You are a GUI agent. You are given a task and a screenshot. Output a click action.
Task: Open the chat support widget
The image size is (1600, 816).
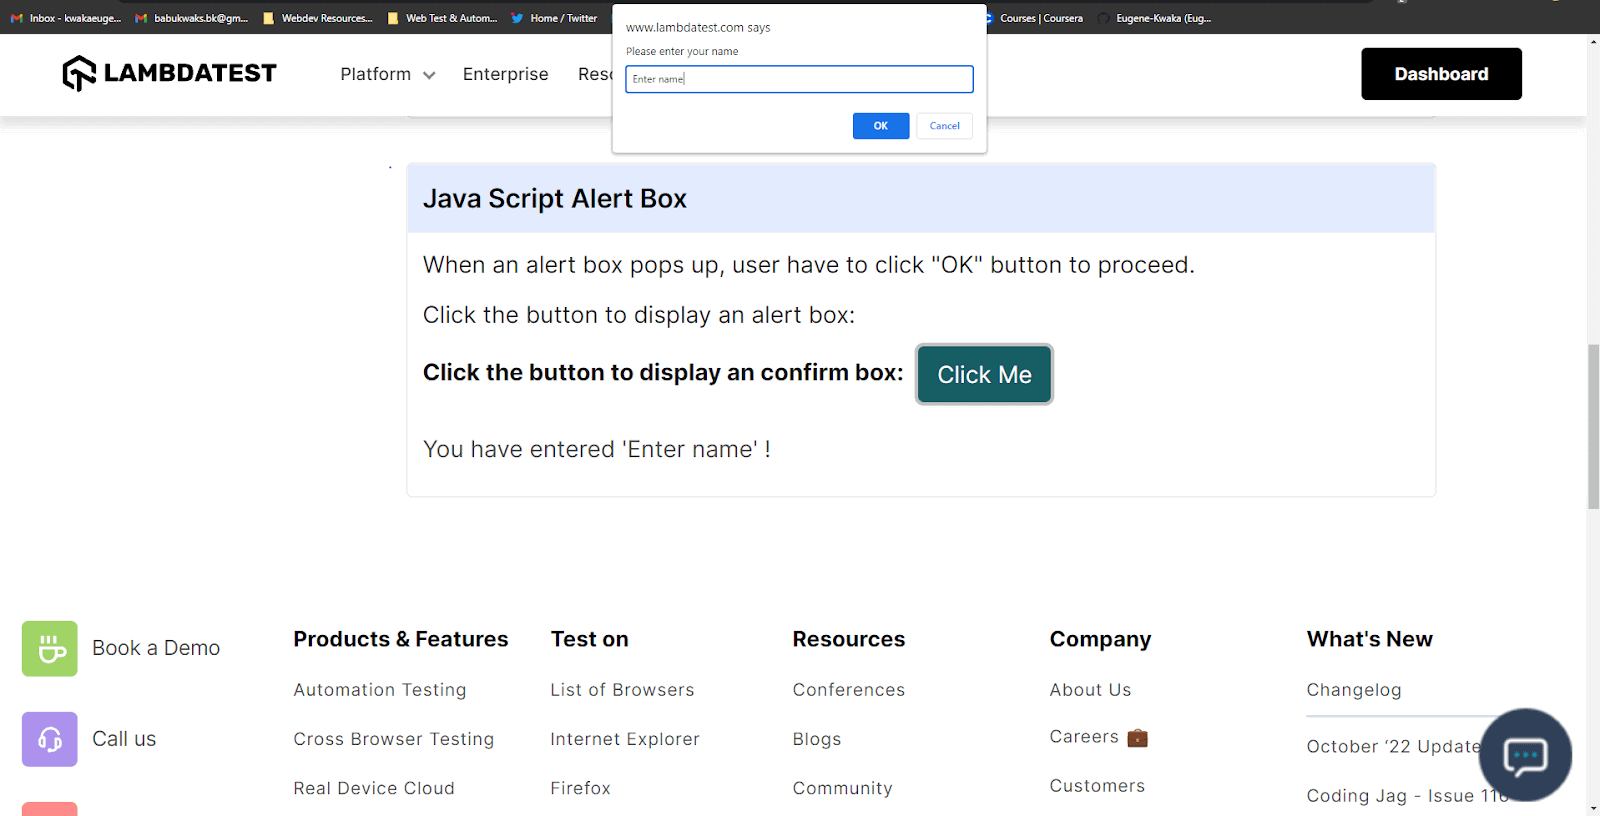click(1525, 755)
